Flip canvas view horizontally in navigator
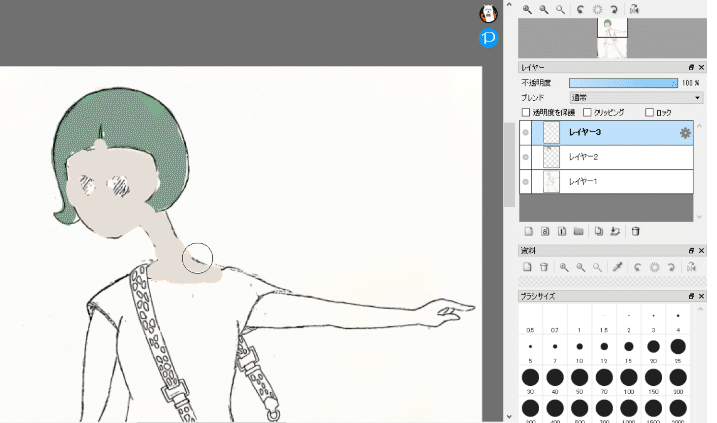 pos(634,9)
